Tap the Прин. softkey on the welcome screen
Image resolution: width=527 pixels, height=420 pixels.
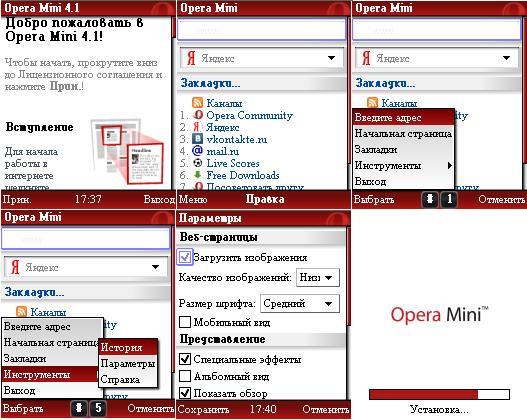point(16,199)
